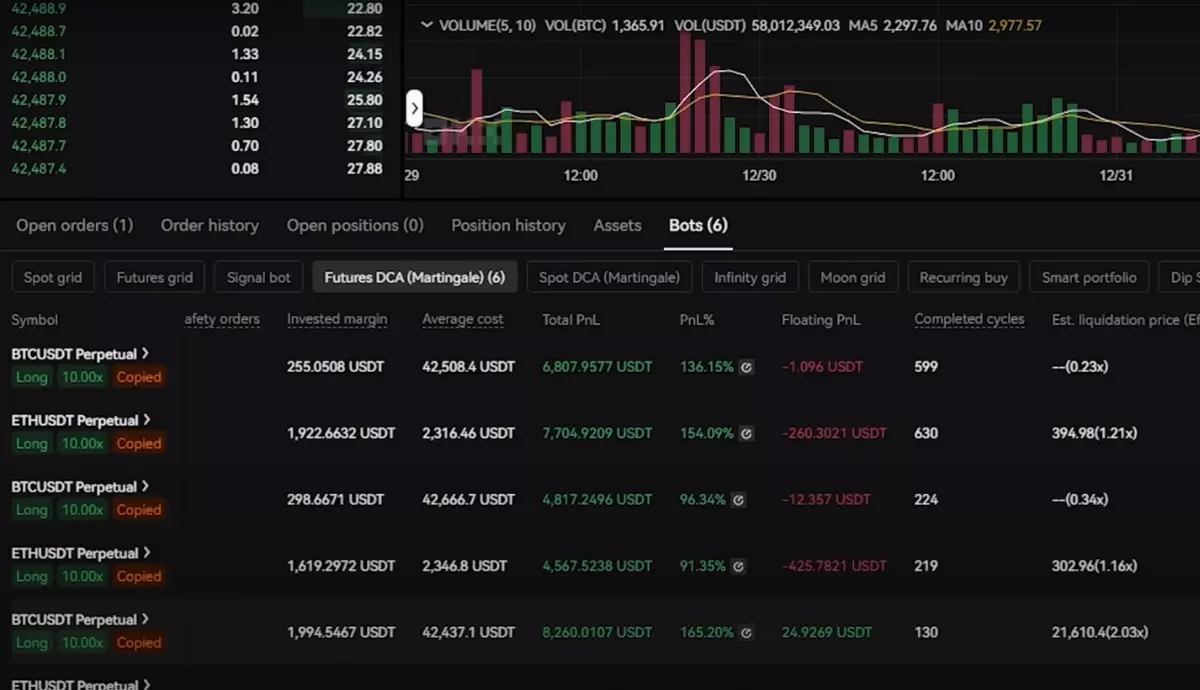Filter bots by Futures grid
Image resolution: width=1200 pixels, height=690 pixels.
click(x=154, y=277)
